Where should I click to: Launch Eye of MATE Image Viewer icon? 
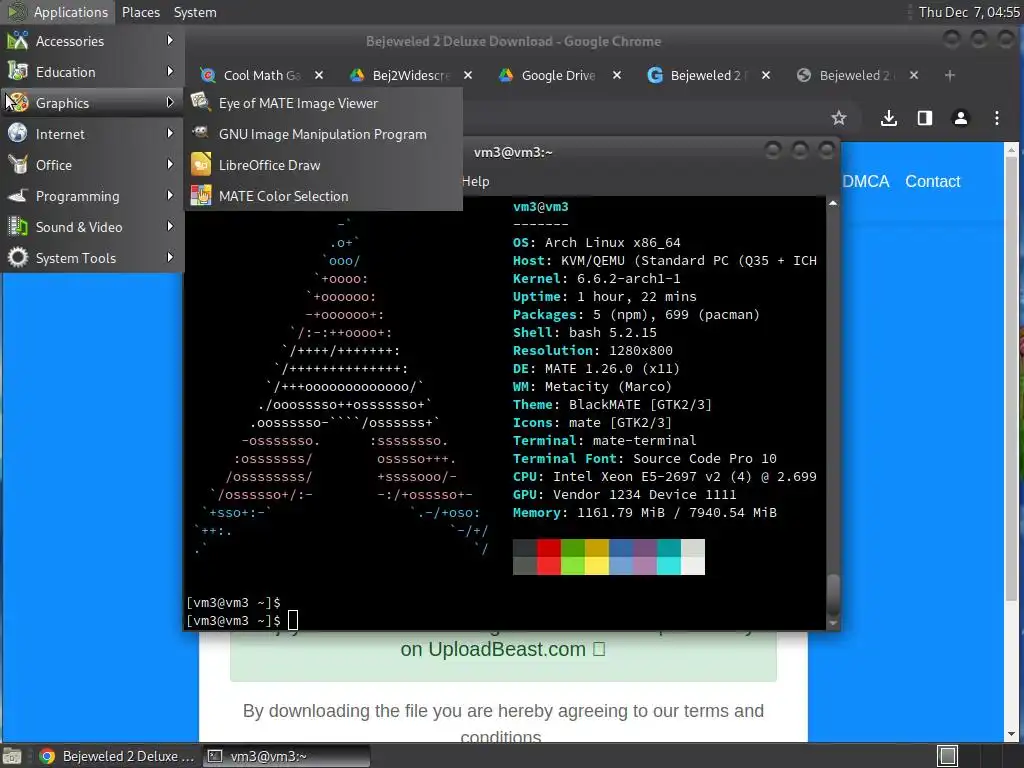[200, 103]
